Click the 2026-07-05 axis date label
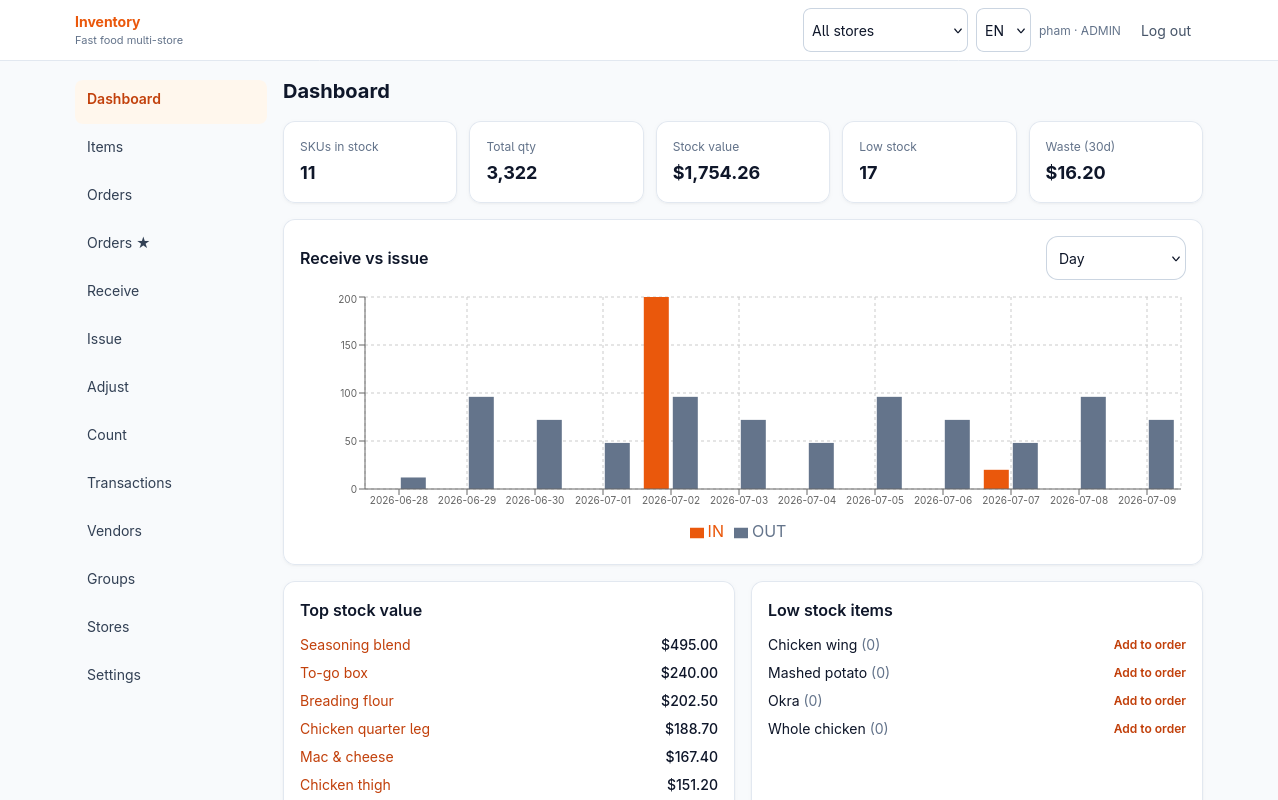The height and width of the screenshot is (800, 1278). [875, 500]
